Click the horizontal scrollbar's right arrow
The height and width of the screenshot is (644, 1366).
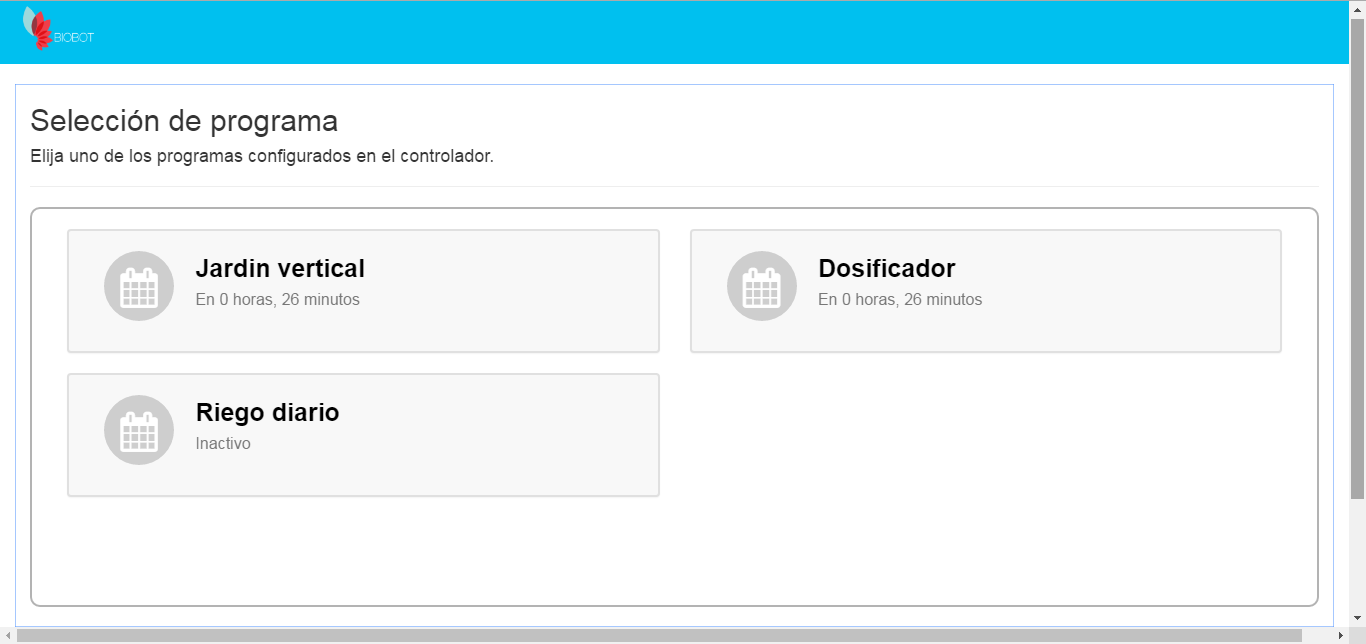1340,636
